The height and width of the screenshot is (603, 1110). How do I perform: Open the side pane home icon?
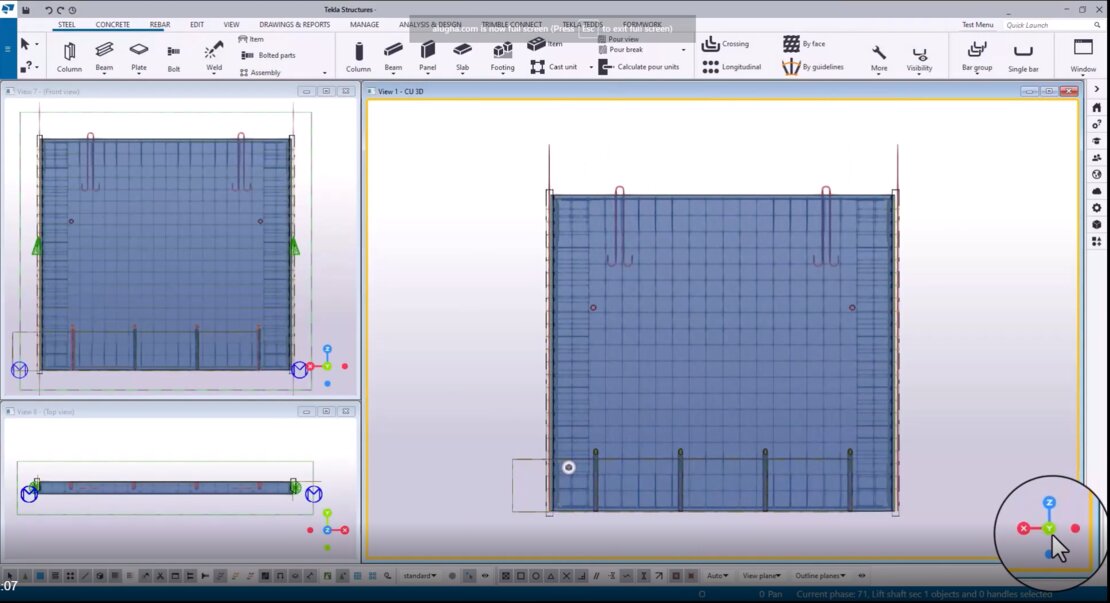[1097, 108]
